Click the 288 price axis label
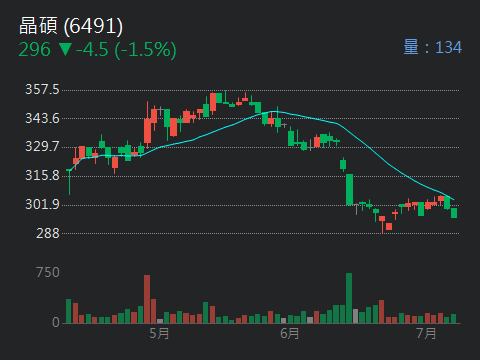This screenshot has height=360, width=480. click(x=48, y=233)
